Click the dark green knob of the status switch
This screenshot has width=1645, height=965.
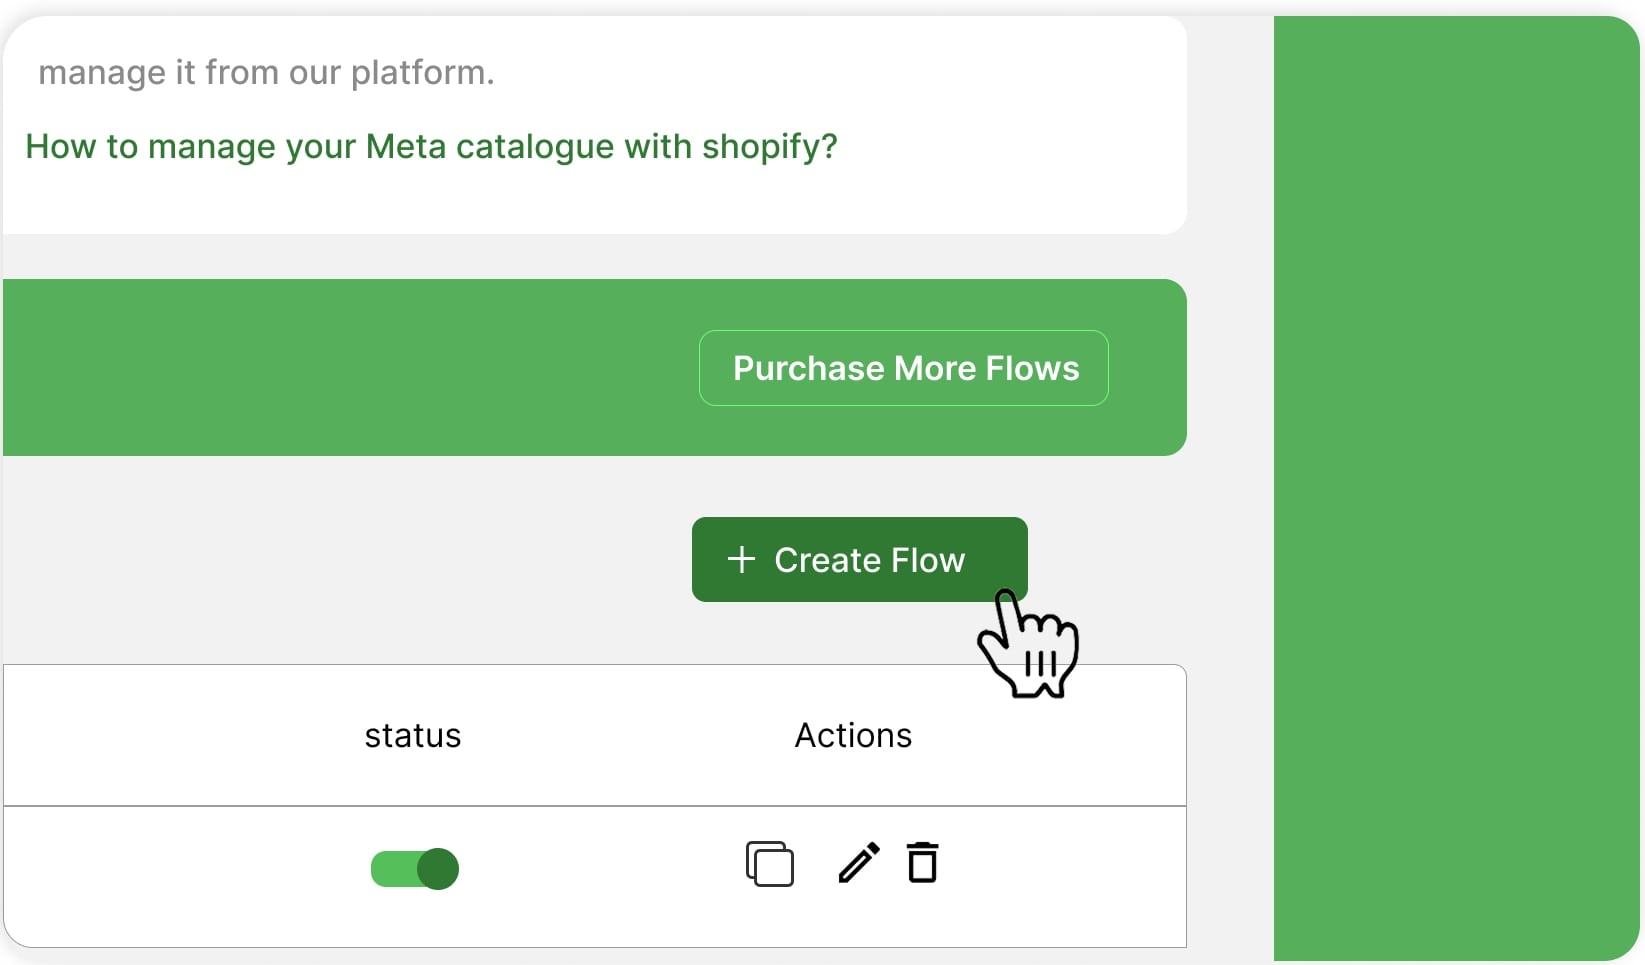[x=438, y=869]
